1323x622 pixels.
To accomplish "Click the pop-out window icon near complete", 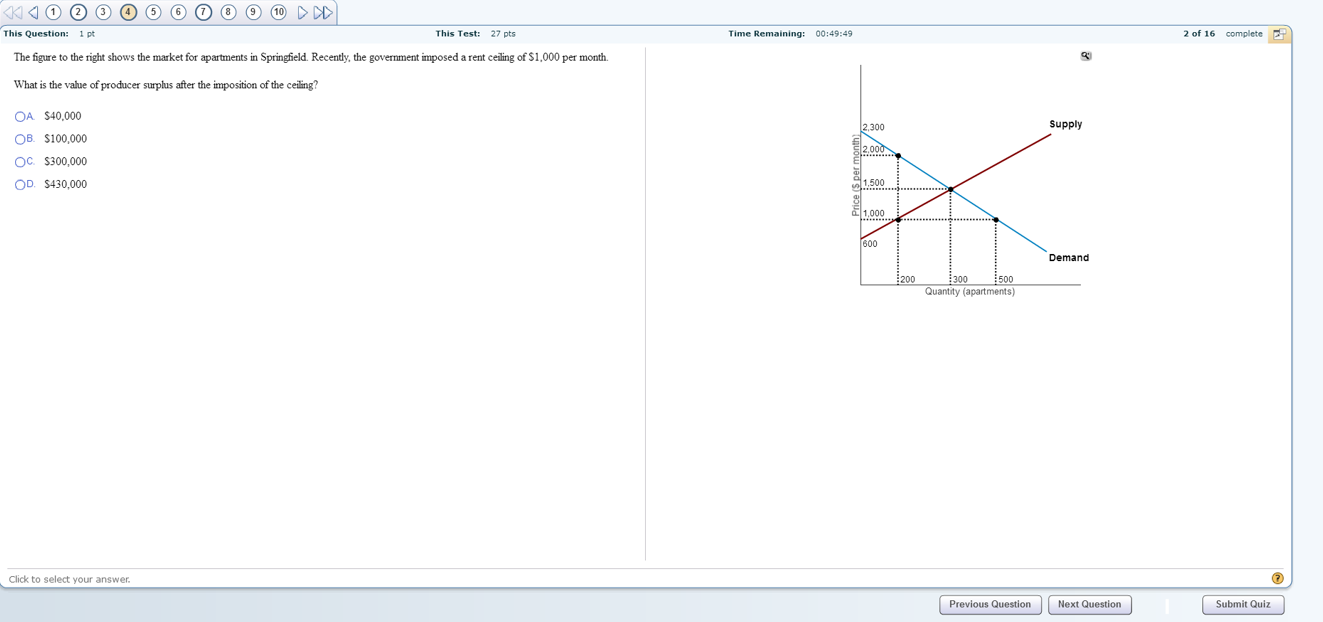I will tap(1280, 33).
